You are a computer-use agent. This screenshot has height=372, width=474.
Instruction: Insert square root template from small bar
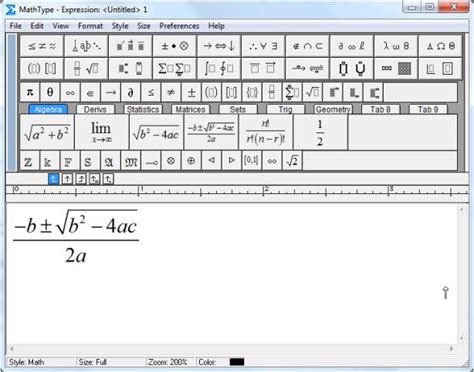point(312,92)
